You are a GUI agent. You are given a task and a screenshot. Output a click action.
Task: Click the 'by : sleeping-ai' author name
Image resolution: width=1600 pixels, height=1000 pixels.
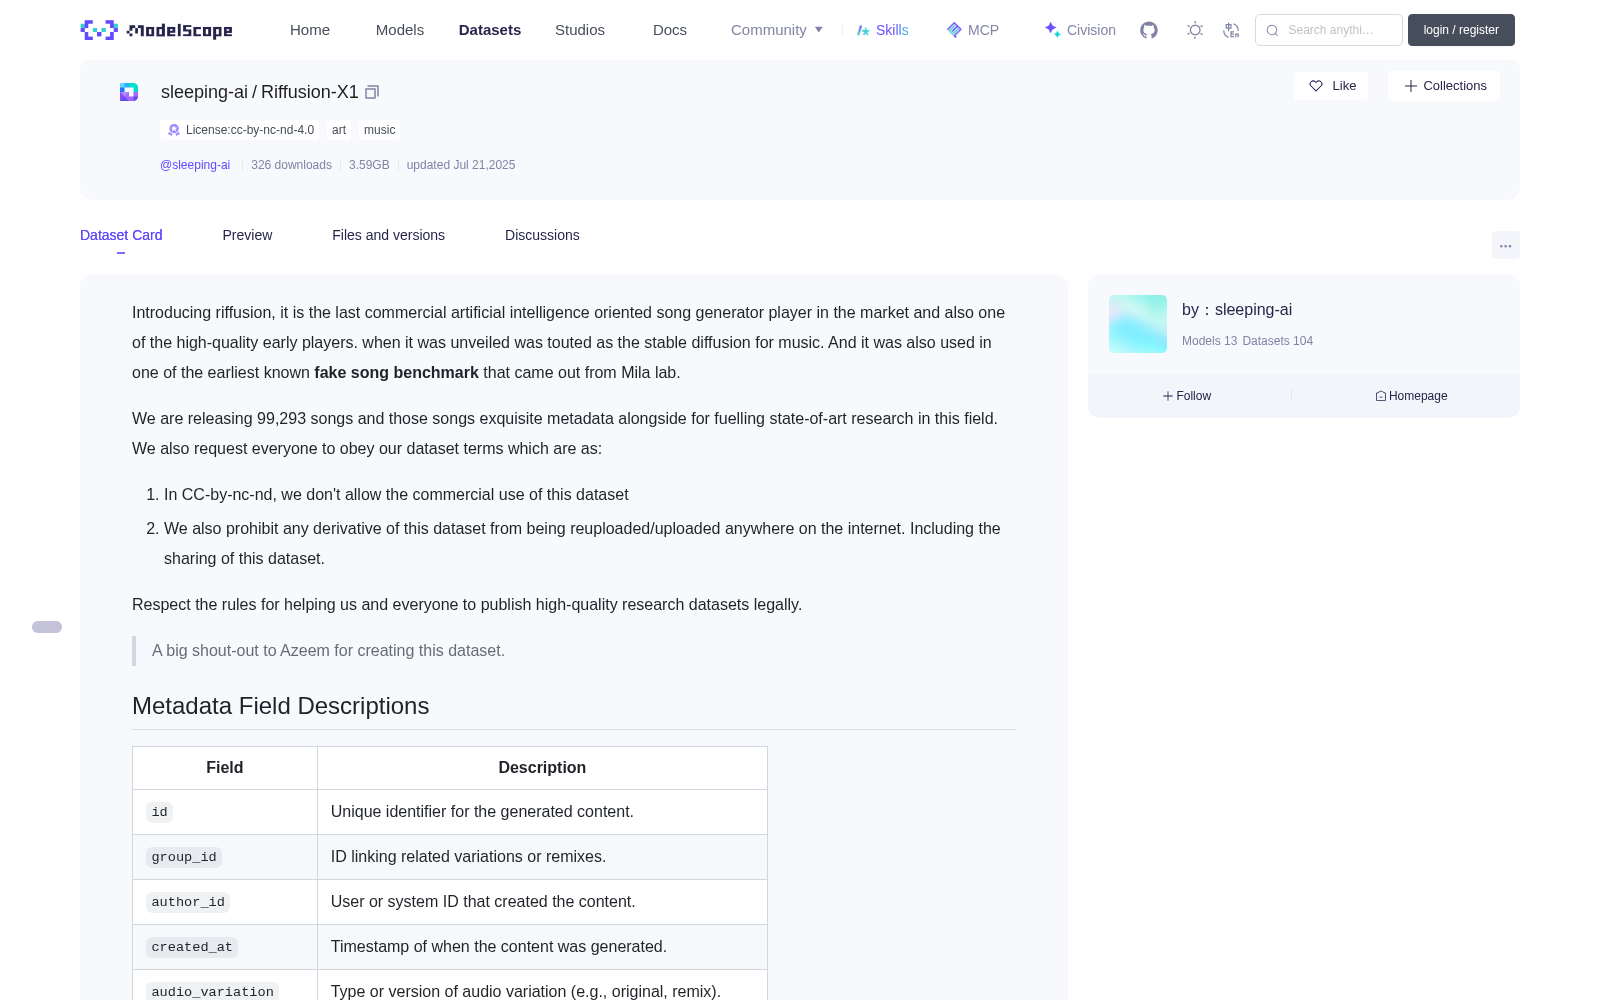coord(1237,310)
